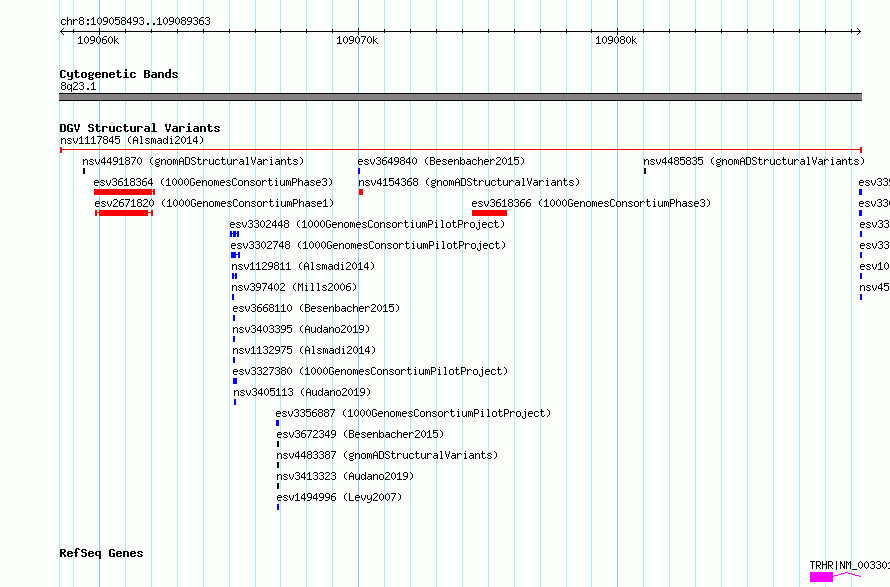Open variant esv3672349 (Besenbacher2015)
The image size is (890, 587).
[x=360, y=434]
